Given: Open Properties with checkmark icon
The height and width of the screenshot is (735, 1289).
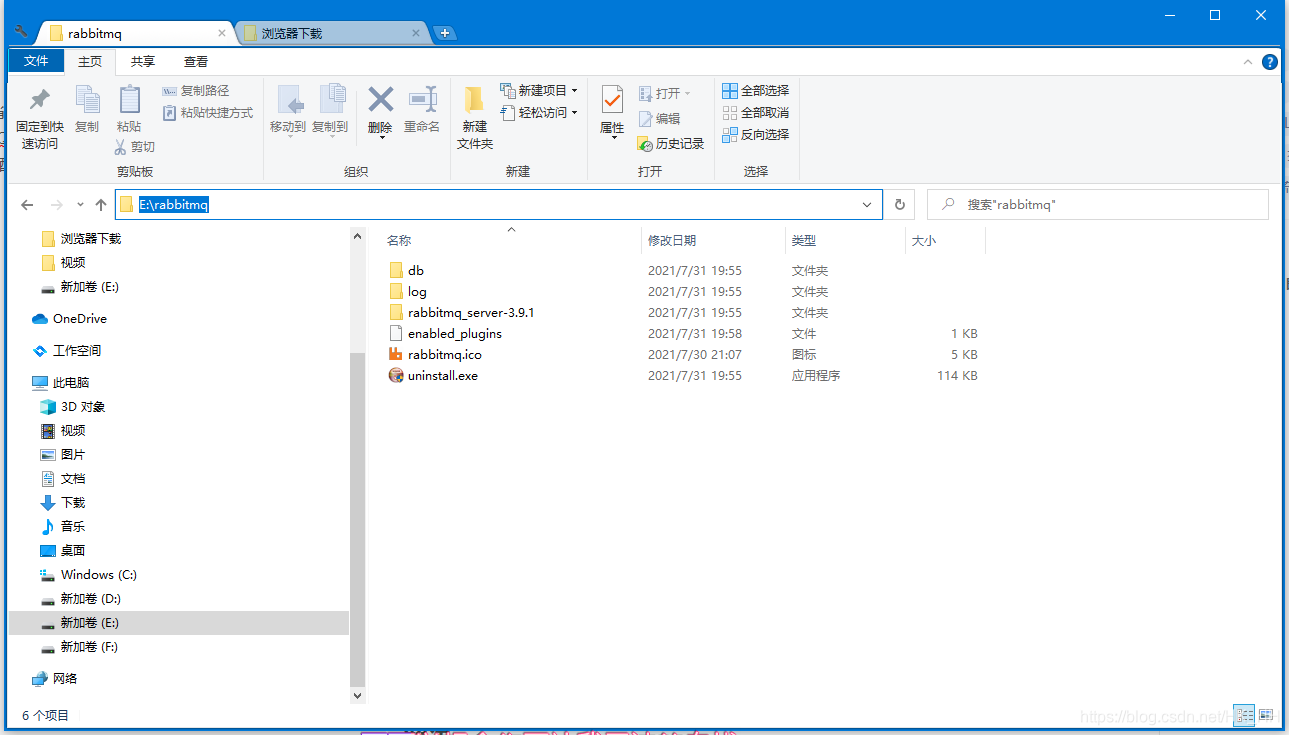Looking at the screenshot, I should point(612,100).
